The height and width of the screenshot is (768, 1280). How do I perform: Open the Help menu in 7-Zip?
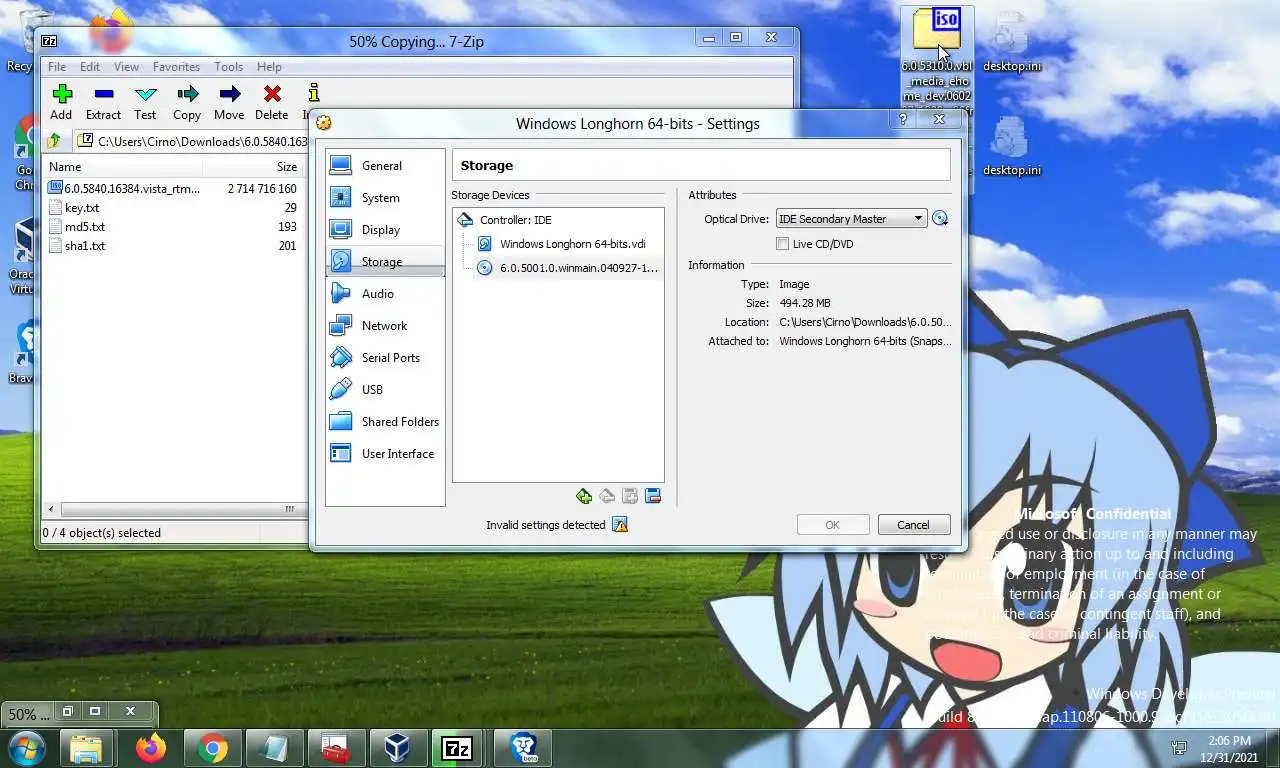tap(269, 67)
